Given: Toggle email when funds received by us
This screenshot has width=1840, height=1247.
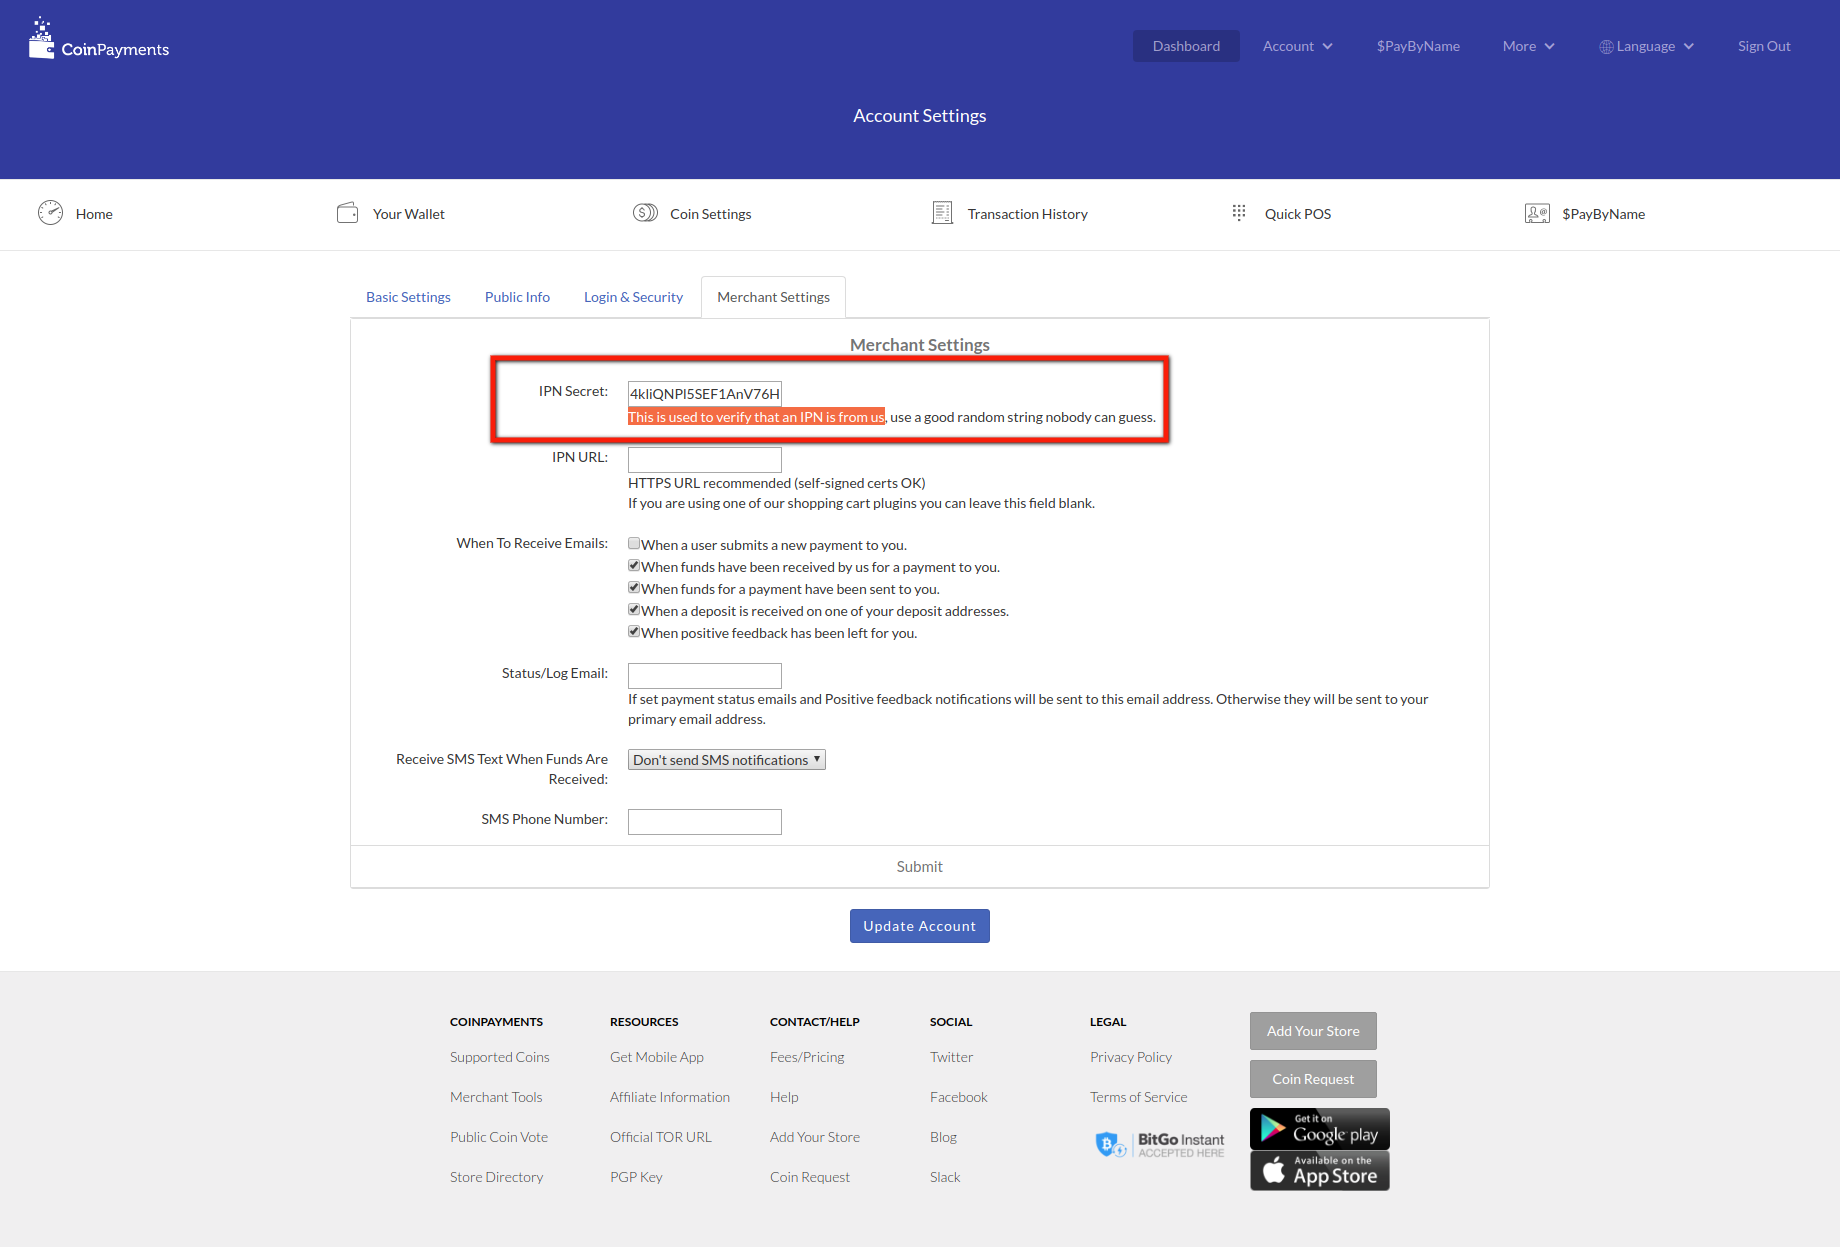Looking at the screenshot, I should tap(634, 566).
